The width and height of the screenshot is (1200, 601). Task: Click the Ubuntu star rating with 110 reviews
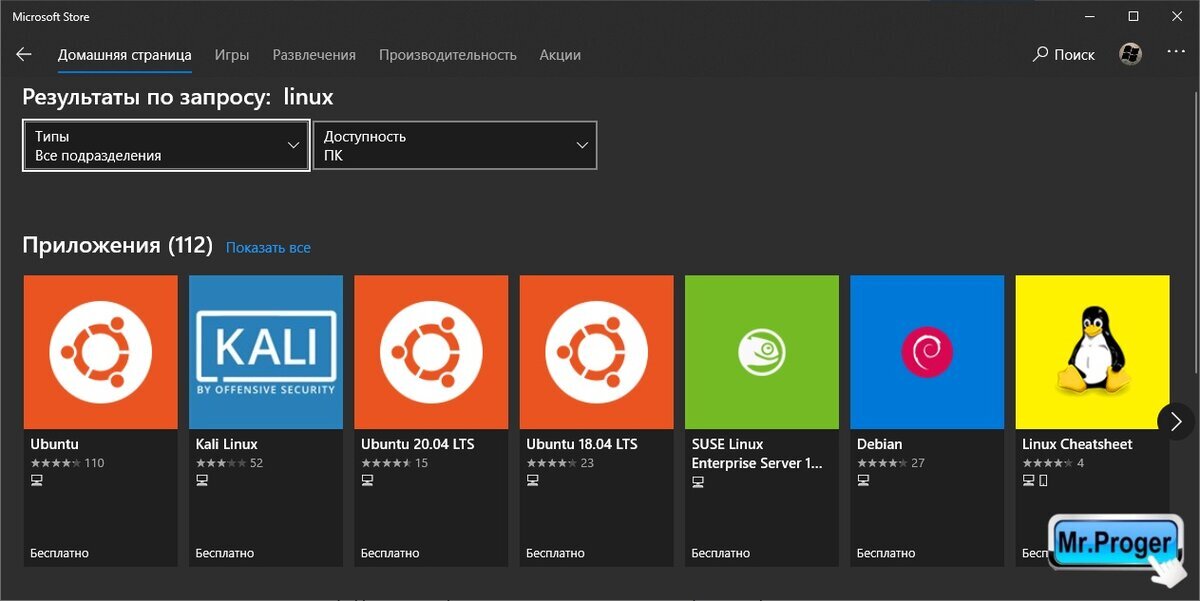[x=67, y=463]
